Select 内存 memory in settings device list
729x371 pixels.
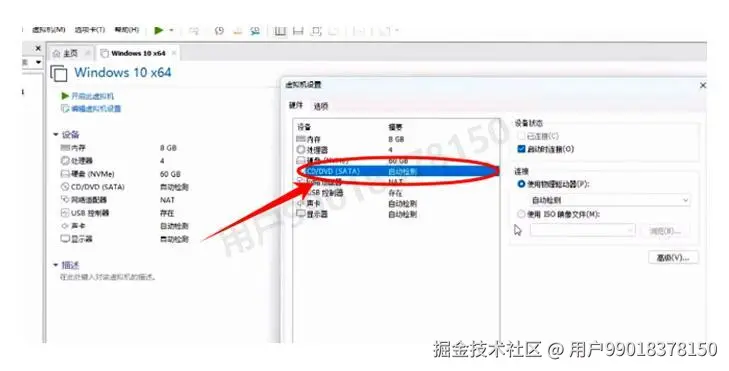[x=397, y=139]
